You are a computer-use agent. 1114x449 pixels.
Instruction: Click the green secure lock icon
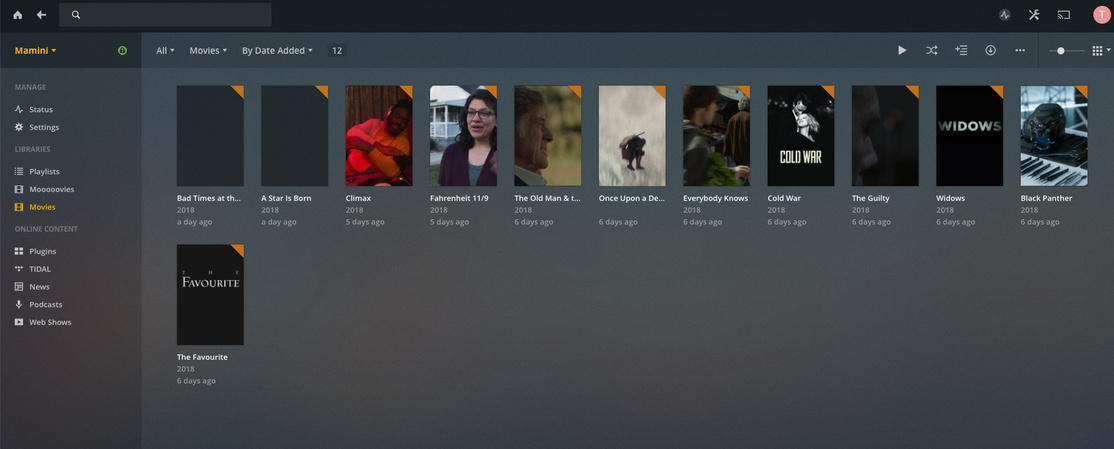(x=122, y=50)
